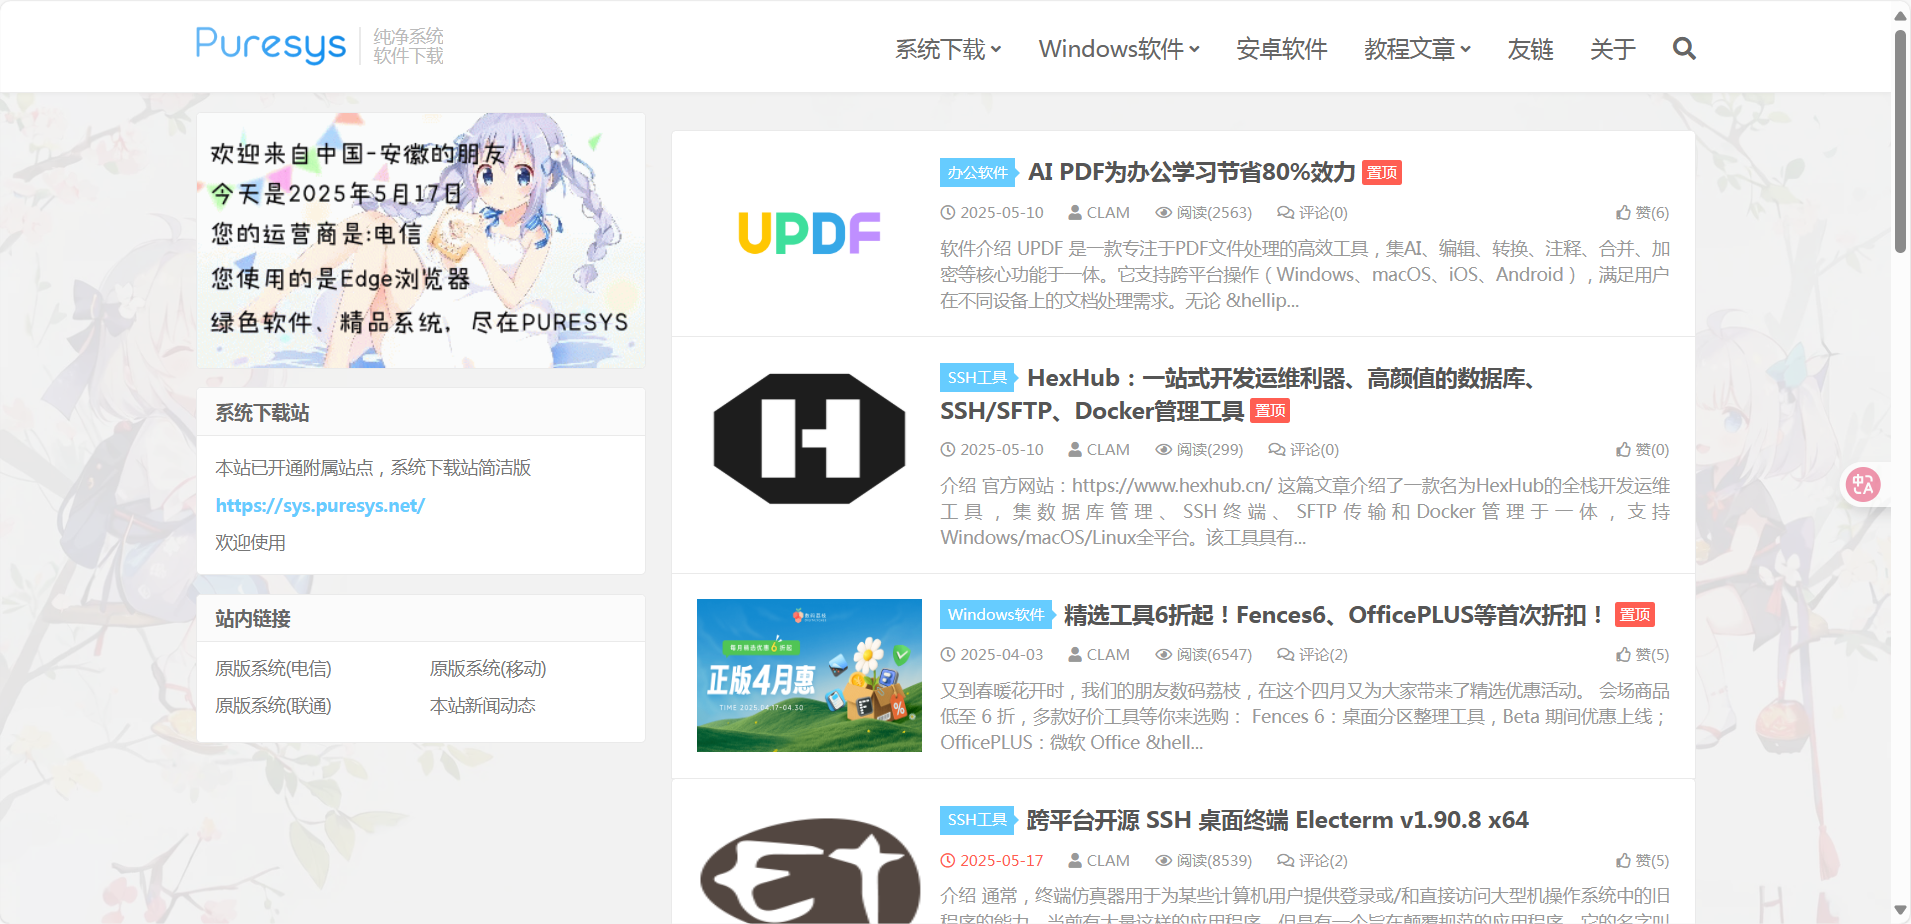
Task: Open the 正版4月惠 promotional thumbnail
Action: tap(809, 675)
